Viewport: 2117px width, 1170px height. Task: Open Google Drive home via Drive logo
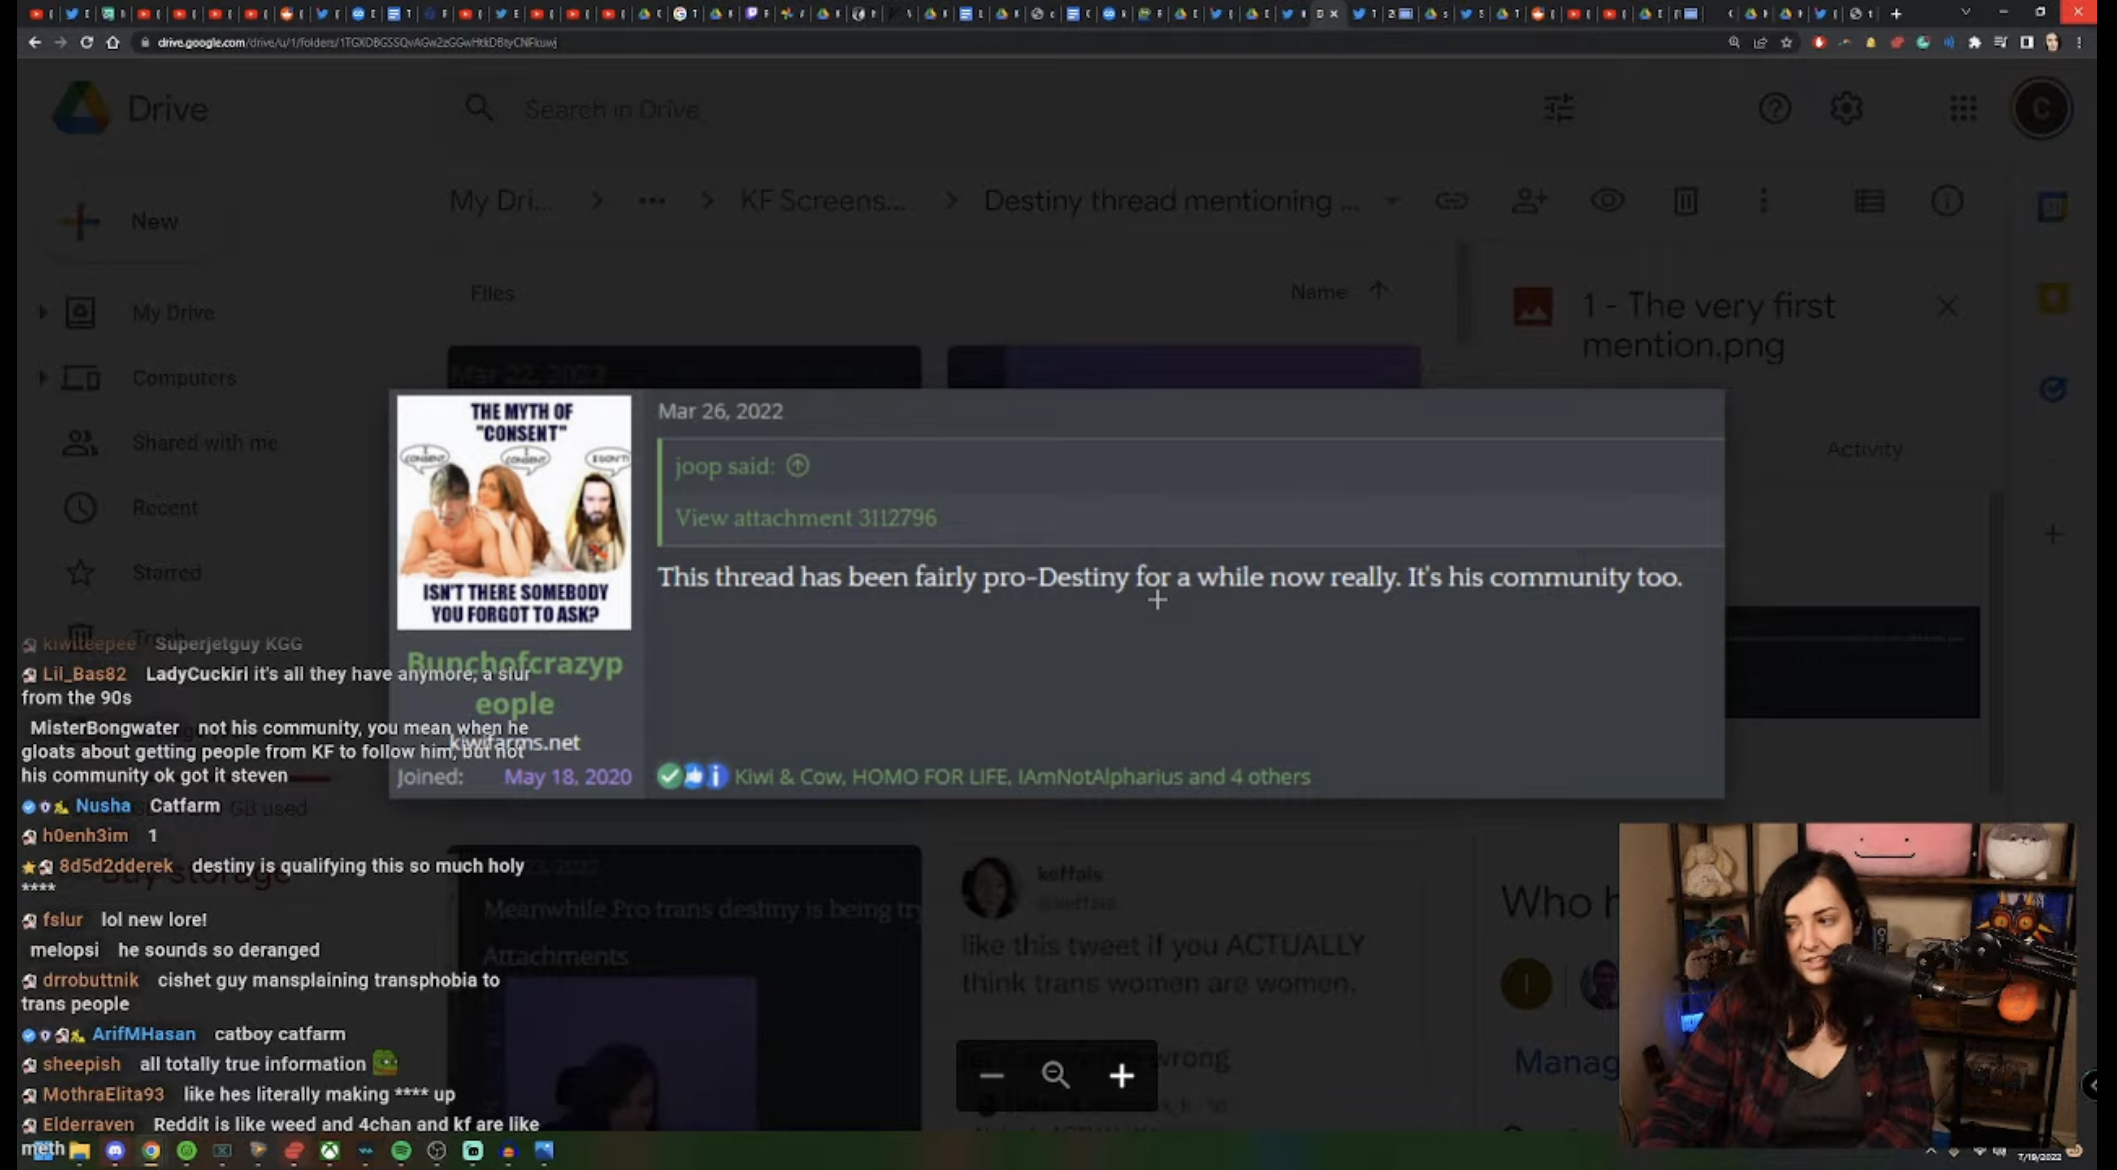131,108
